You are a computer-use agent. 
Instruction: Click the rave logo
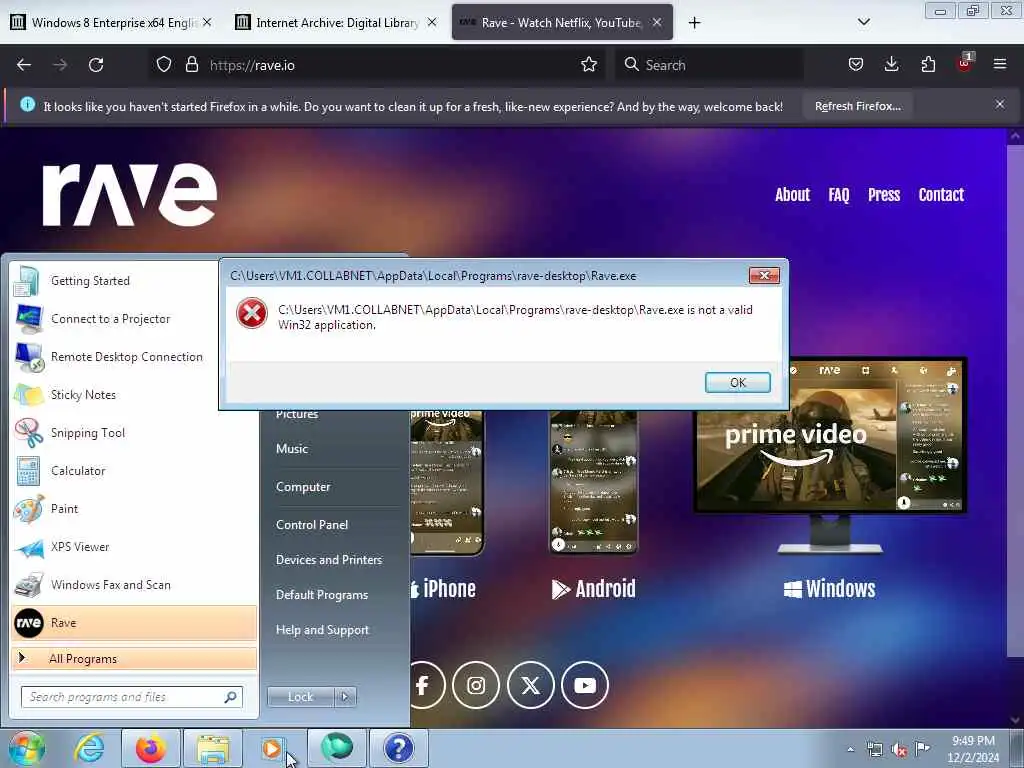click(129, 195)
